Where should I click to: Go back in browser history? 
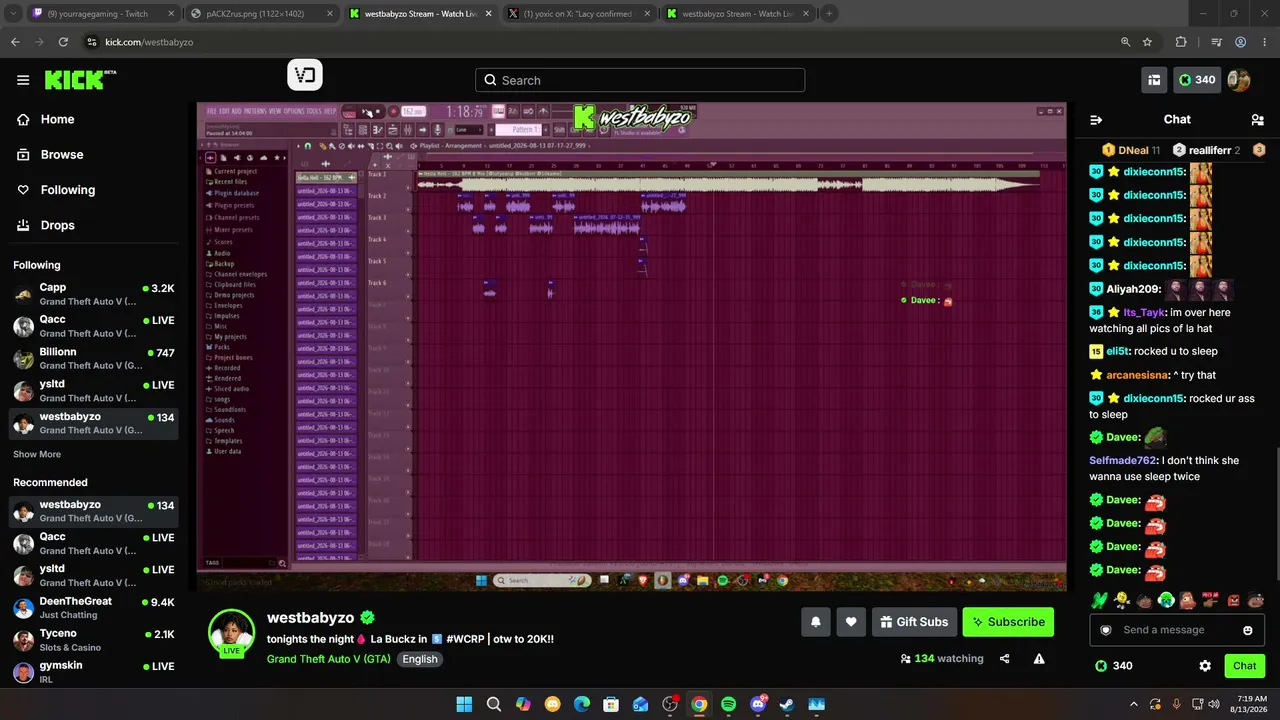15,42
